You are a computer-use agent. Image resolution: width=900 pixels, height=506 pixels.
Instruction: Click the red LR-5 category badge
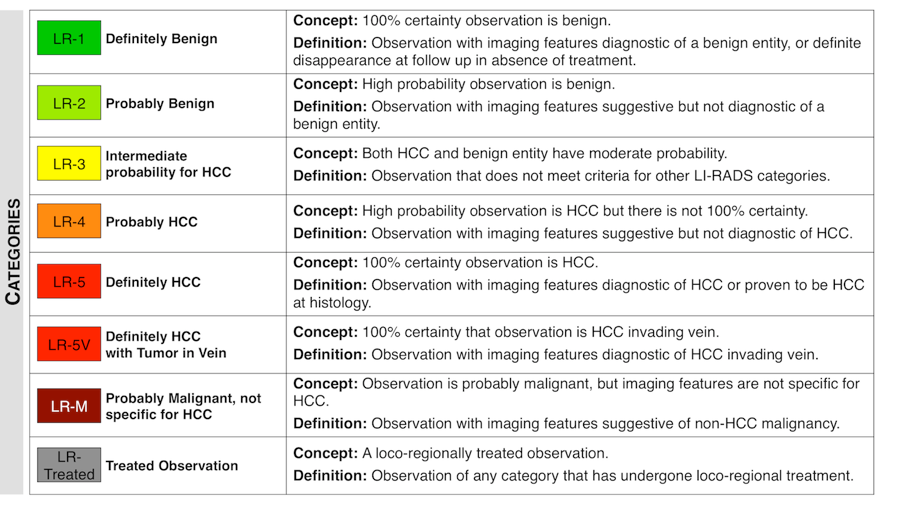(x=69, y=282)
